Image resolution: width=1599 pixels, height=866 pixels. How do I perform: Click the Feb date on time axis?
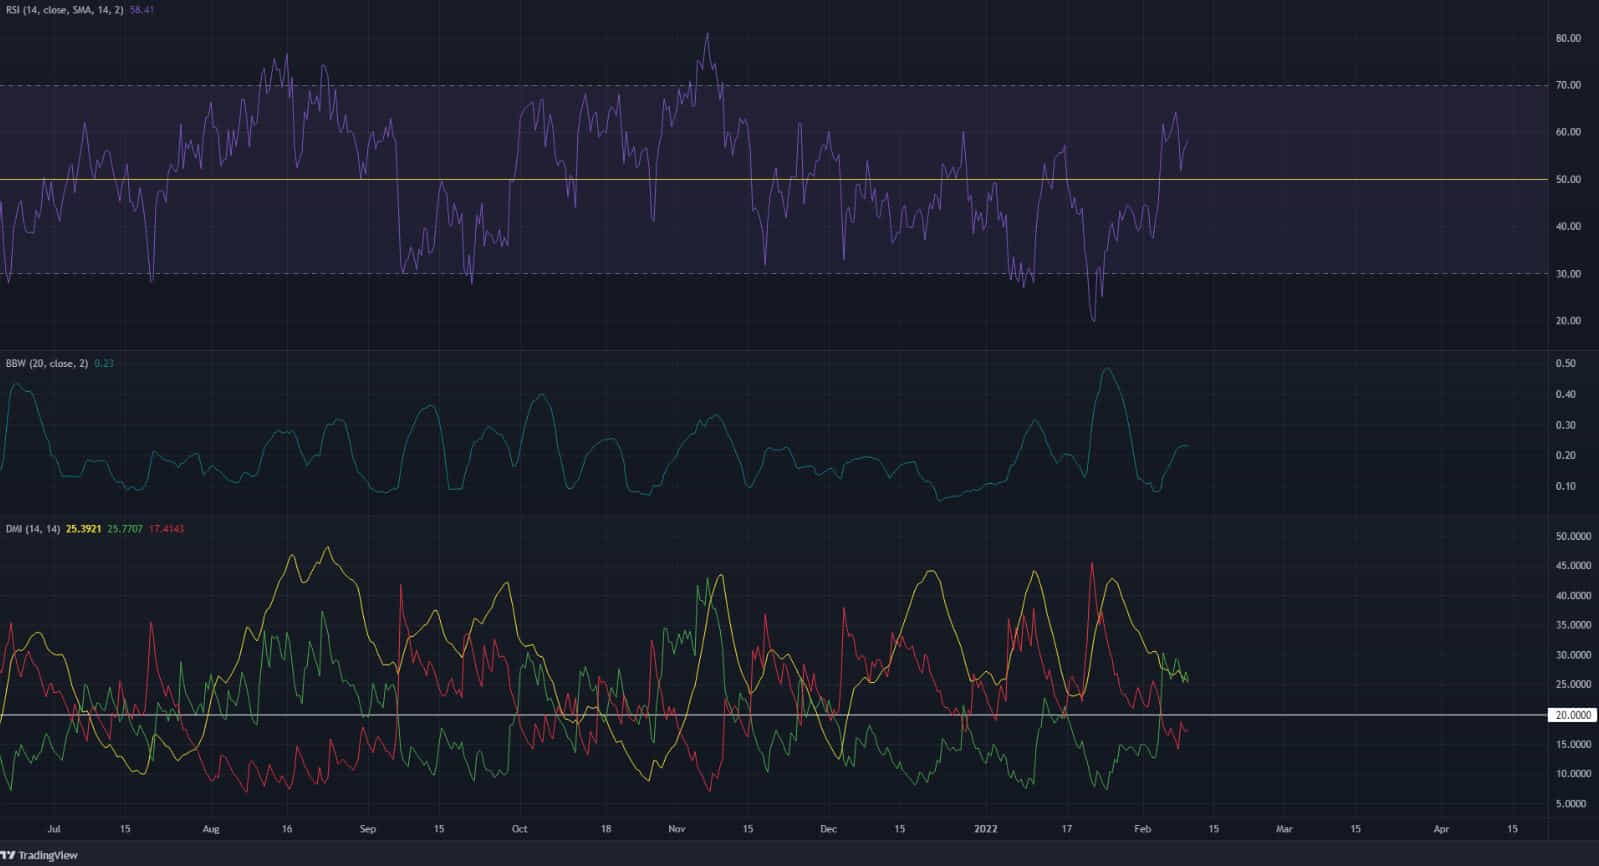[1143, 829]
